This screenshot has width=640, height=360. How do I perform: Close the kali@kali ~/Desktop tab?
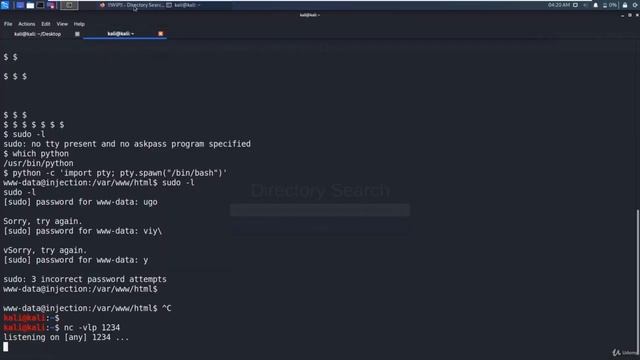(x=77, y=34)
